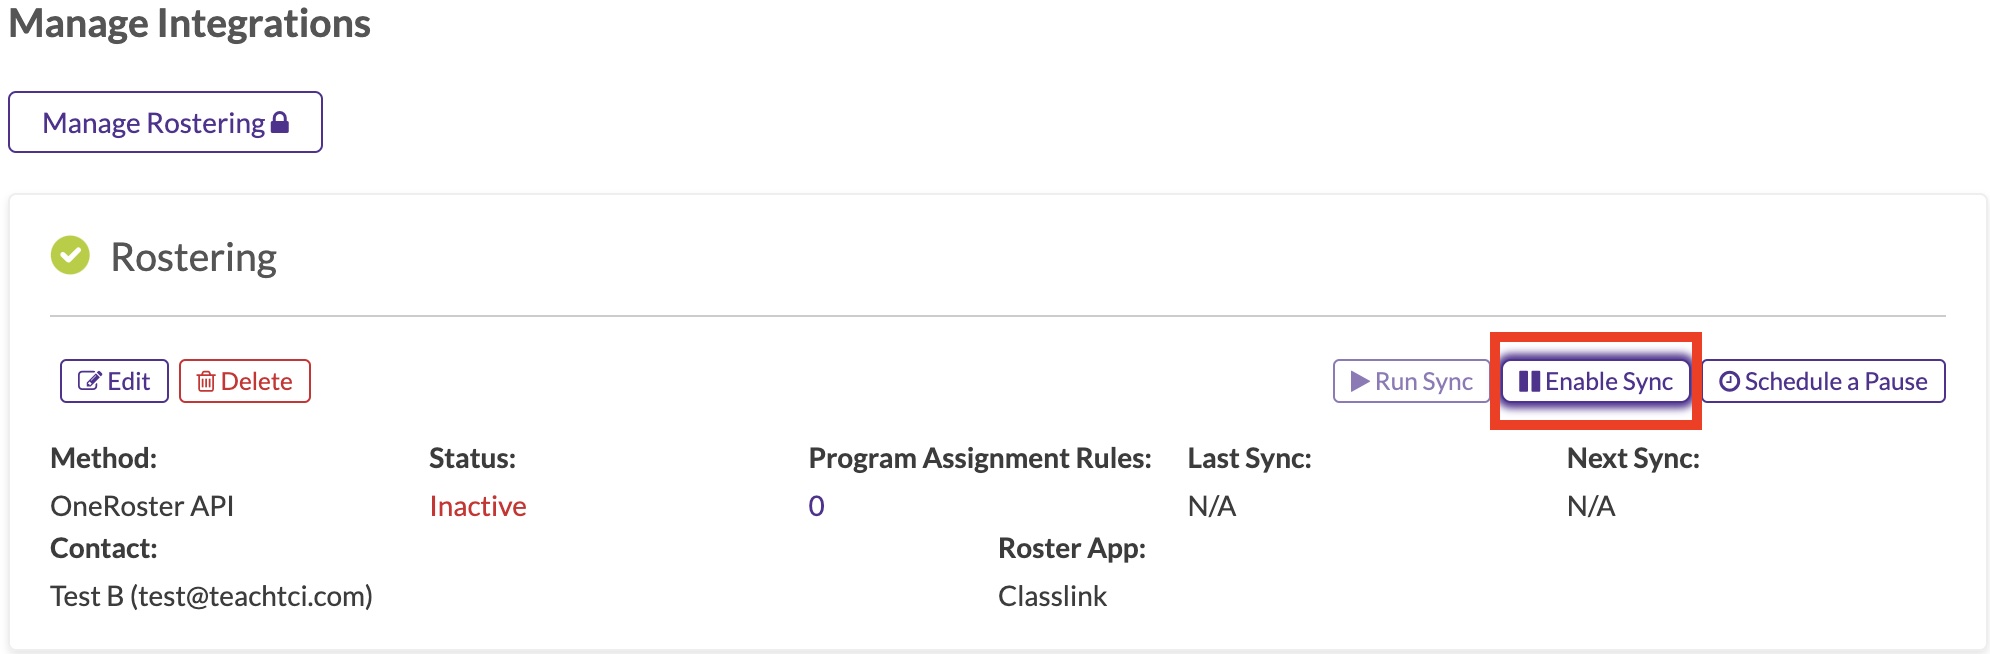Open the Program Assignment Rules link showing 0

817,506
